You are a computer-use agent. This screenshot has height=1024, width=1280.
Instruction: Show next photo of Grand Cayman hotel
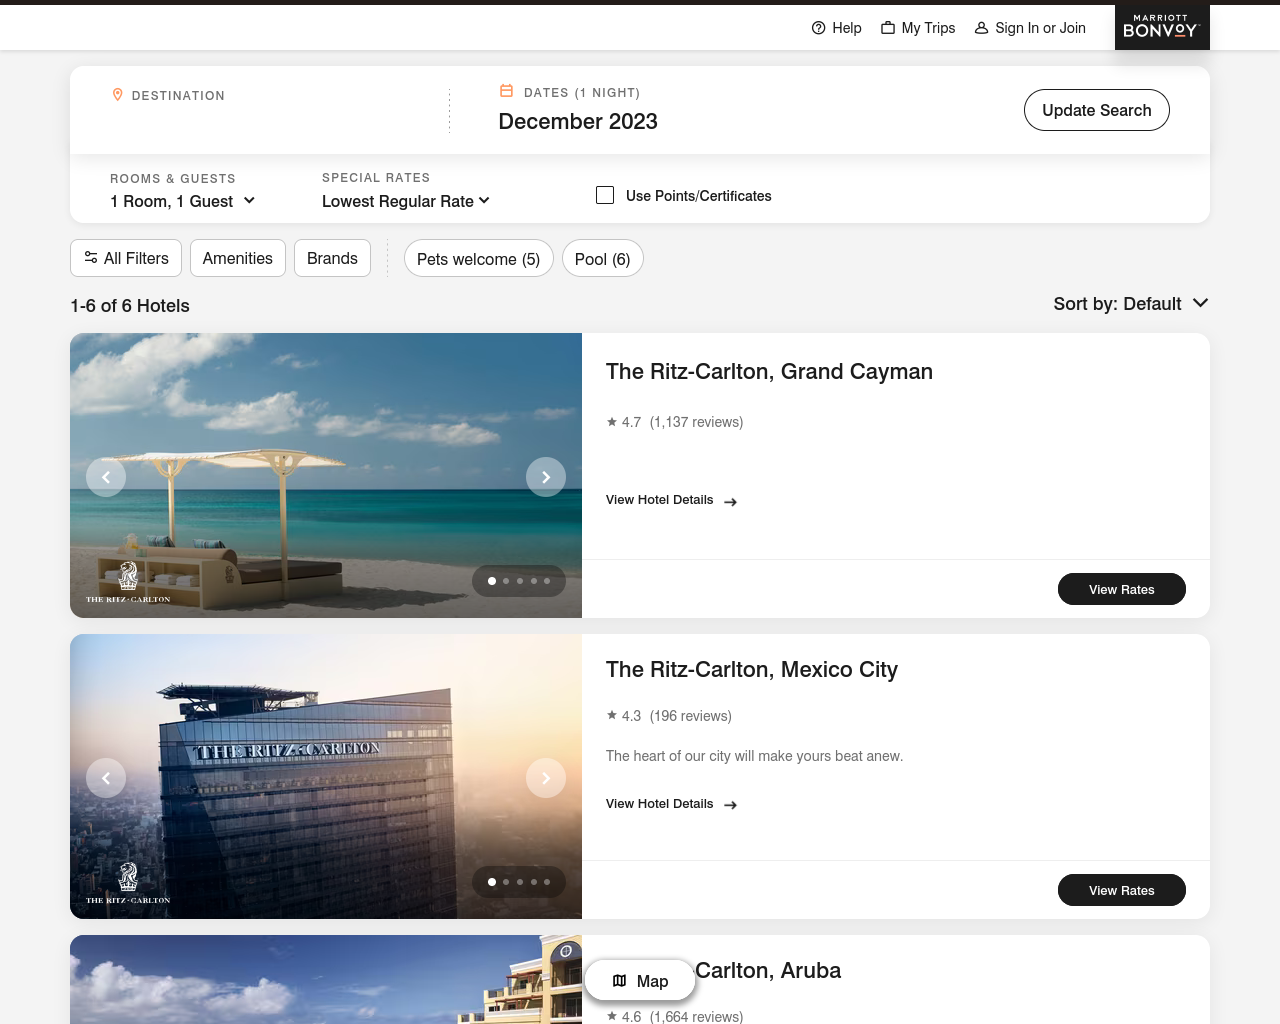[546, 477]
